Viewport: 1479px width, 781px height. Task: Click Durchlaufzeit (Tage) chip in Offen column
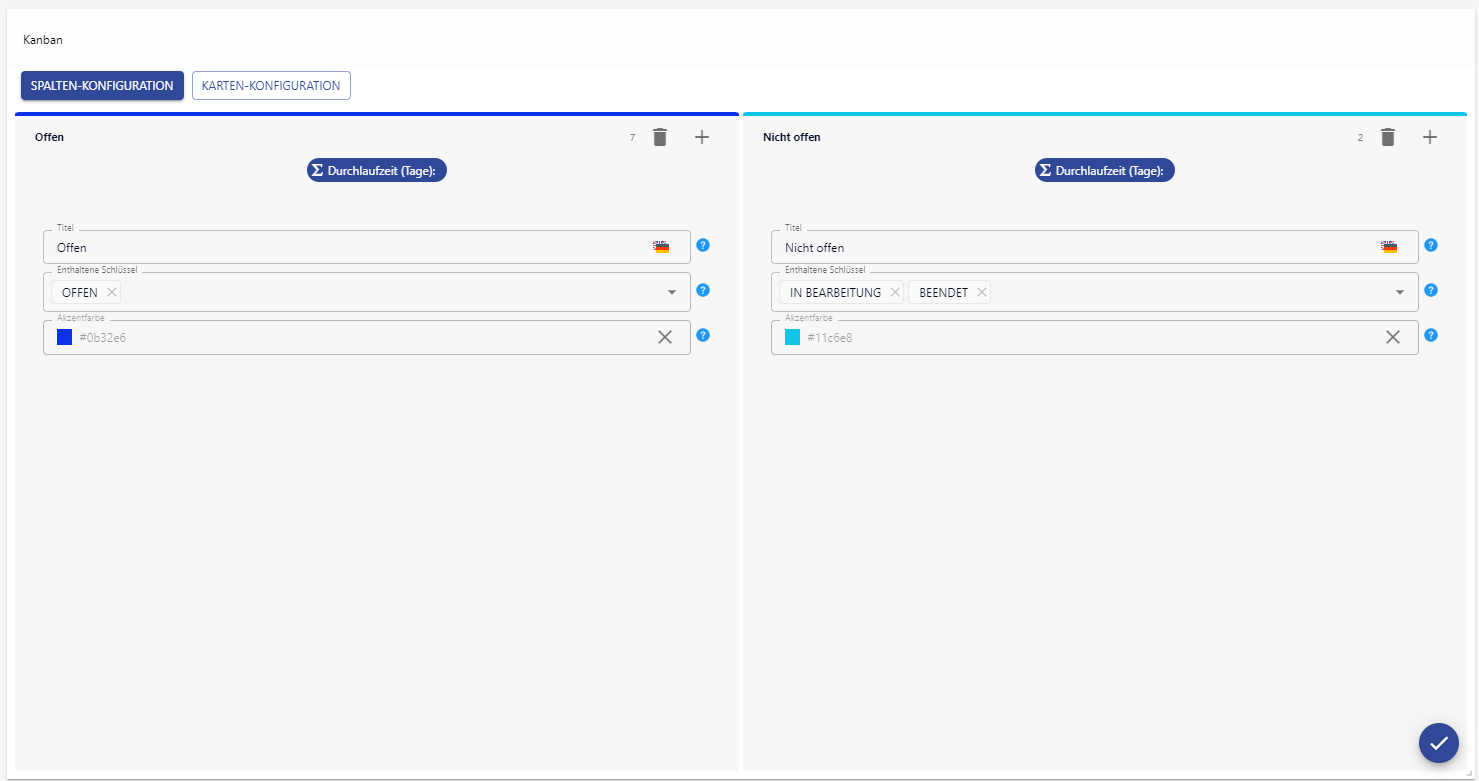377,171
